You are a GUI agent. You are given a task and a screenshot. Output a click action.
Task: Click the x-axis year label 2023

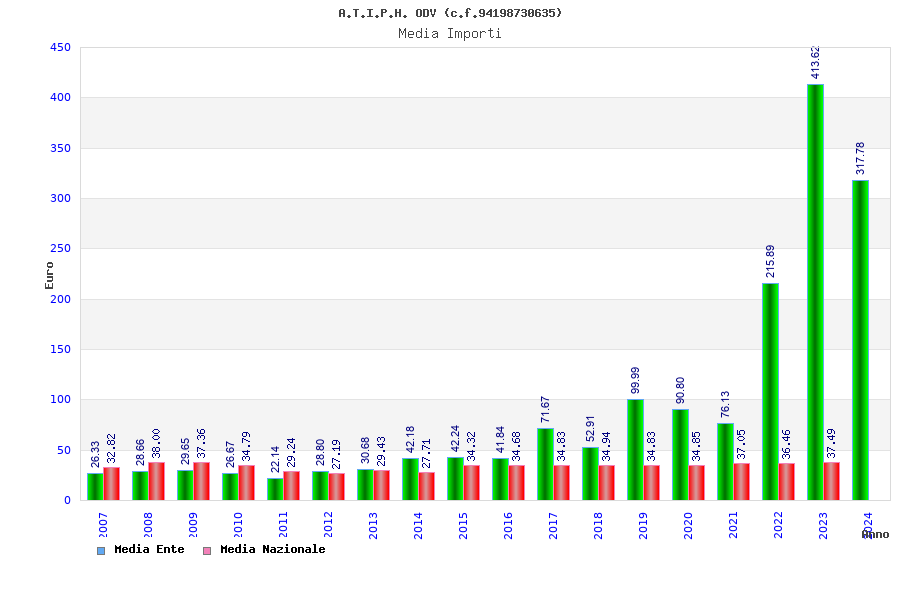[823, 525]
